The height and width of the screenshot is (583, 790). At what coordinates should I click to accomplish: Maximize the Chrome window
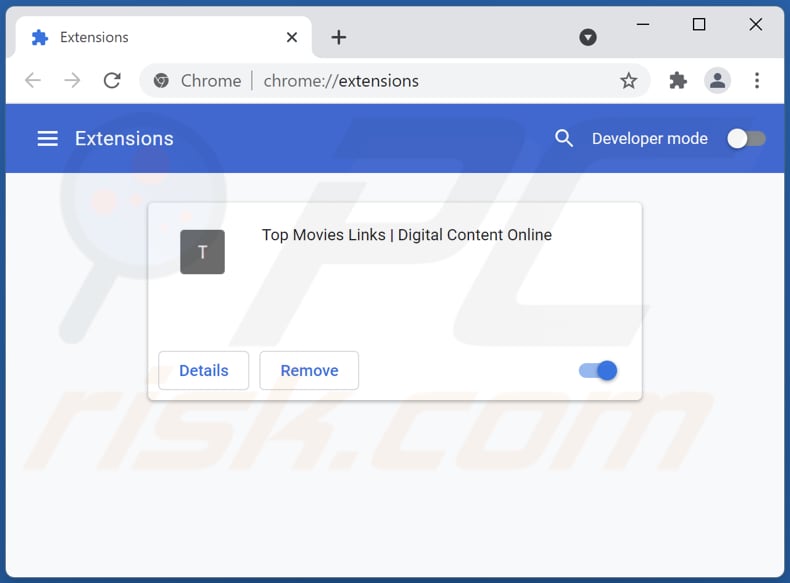coord(699,24)
